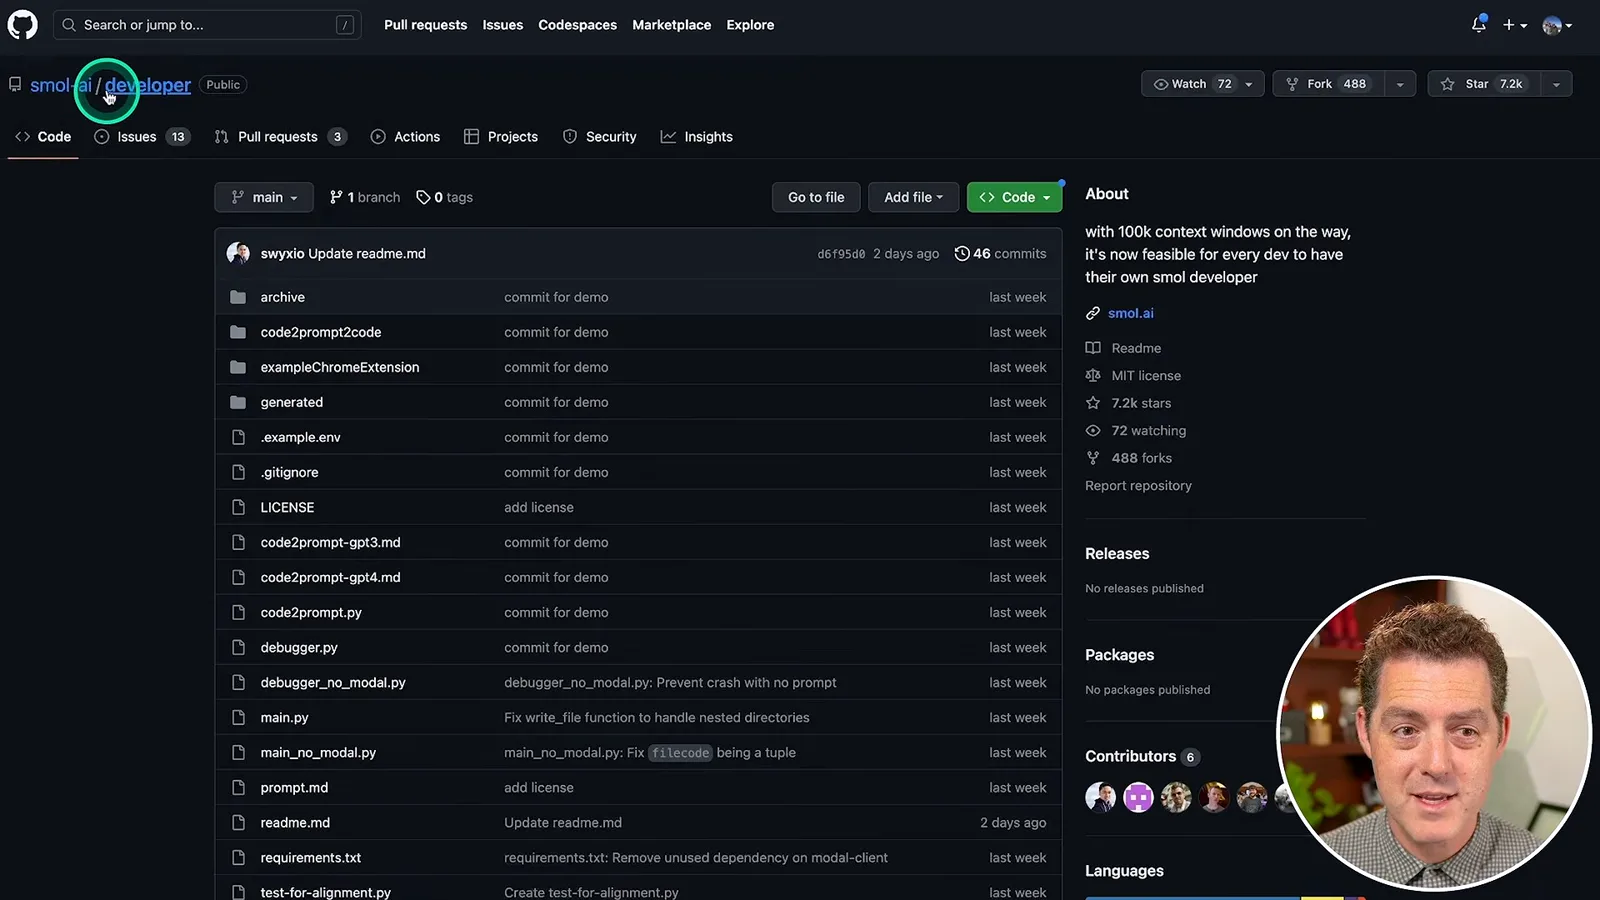This screenshot has width=1600, height=900.
Task: Click the main.py file icon
Action: click(238, 717)
